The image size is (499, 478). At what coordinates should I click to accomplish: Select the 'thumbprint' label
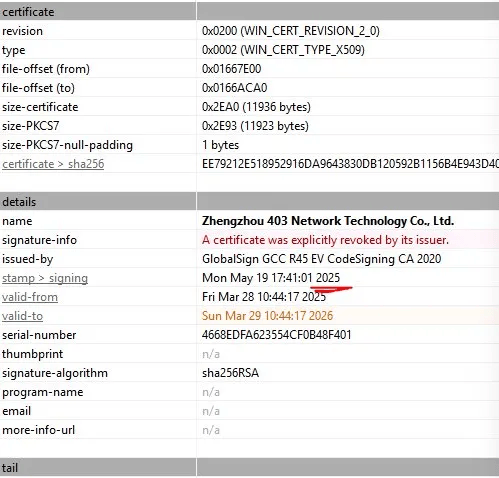point(32,354)
